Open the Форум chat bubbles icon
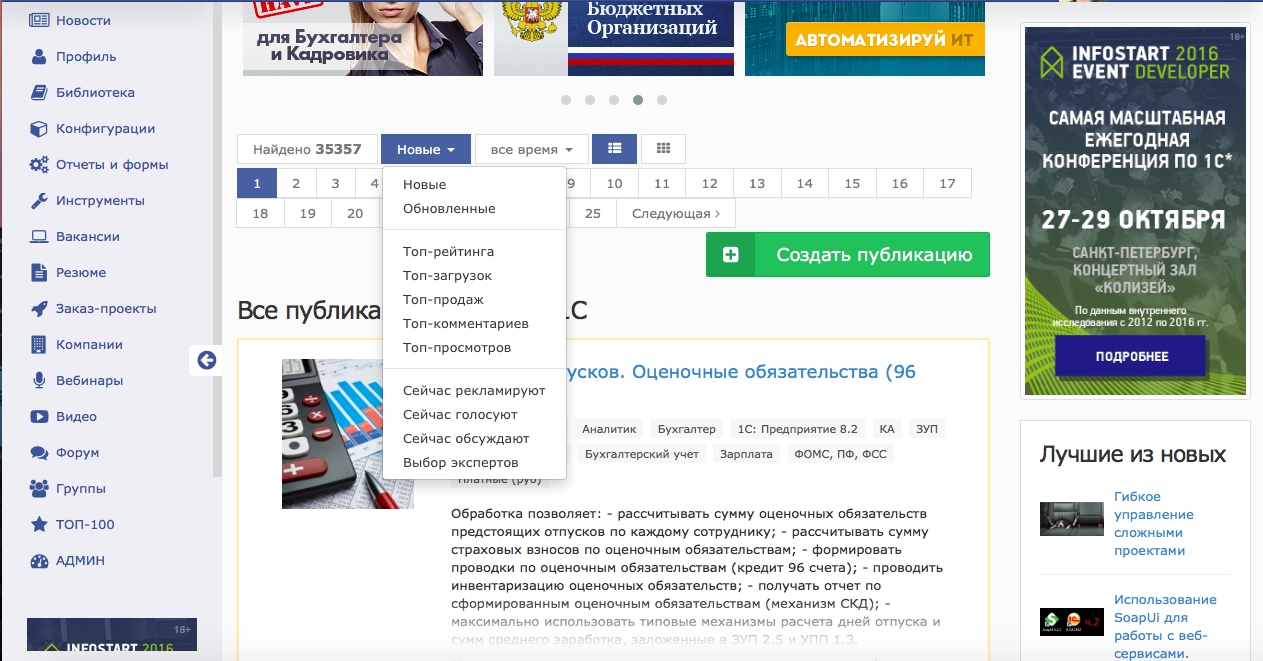The image size is (1263, 661). click(x=39, y=452)
